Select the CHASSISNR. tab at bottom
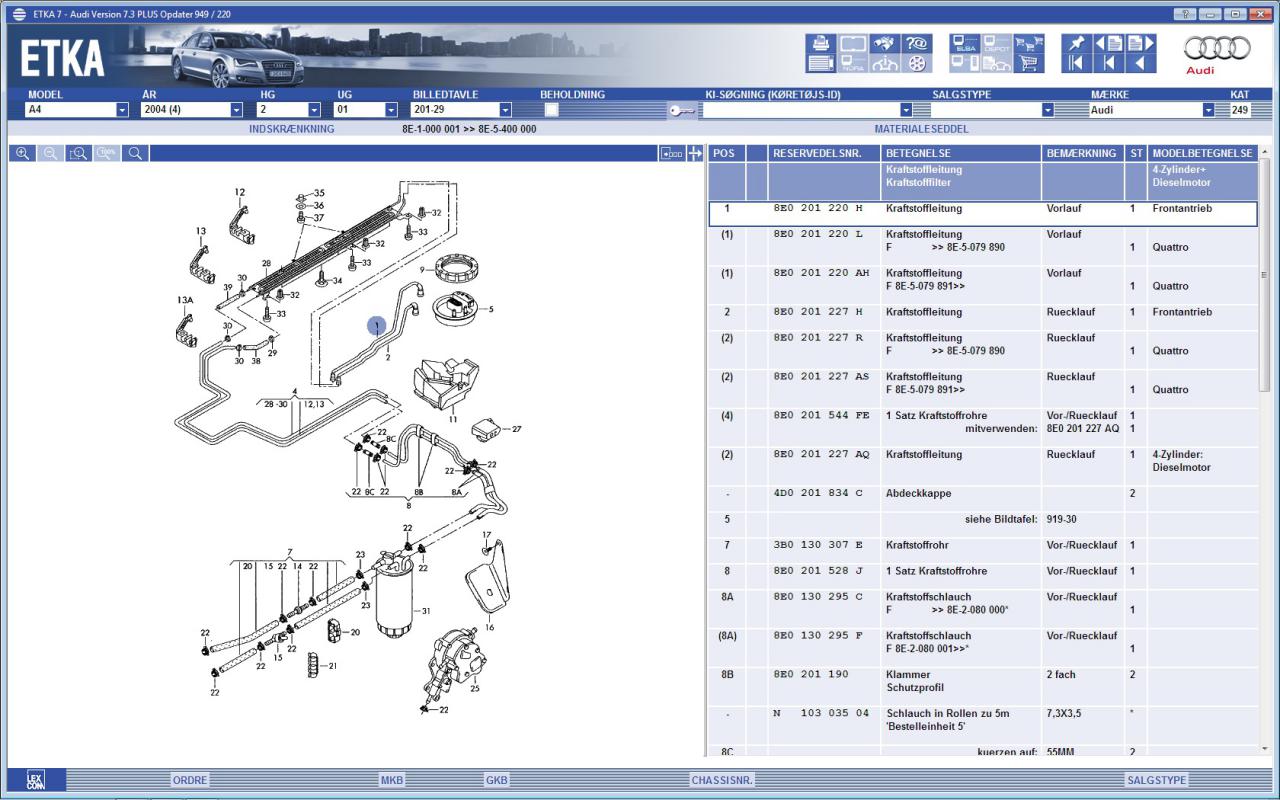Screen dimensions: 1280x800 [x=721, y=780]
